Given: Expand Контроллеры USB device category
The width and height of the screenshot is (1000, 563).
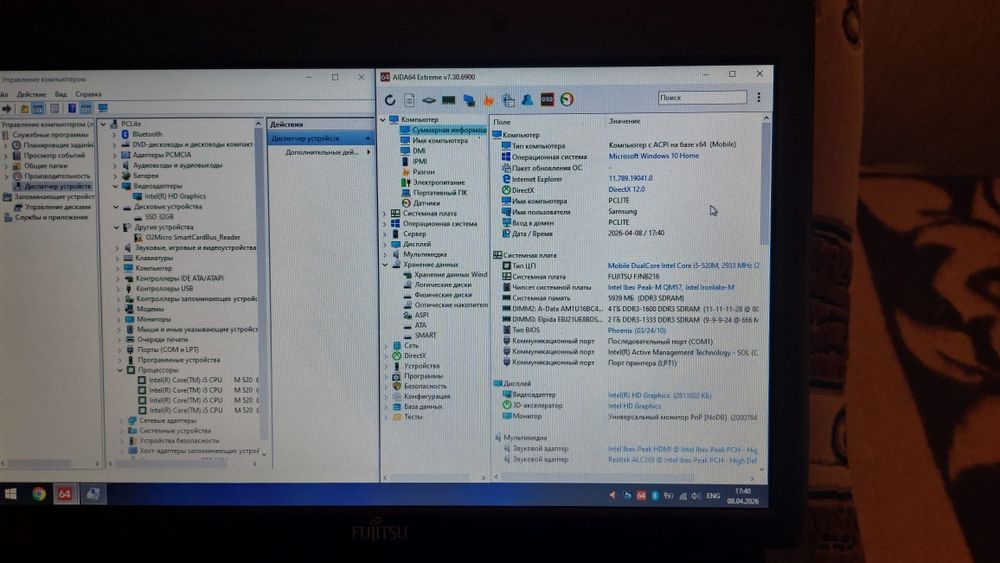Looking at the screenshot, I should (119, 289).
